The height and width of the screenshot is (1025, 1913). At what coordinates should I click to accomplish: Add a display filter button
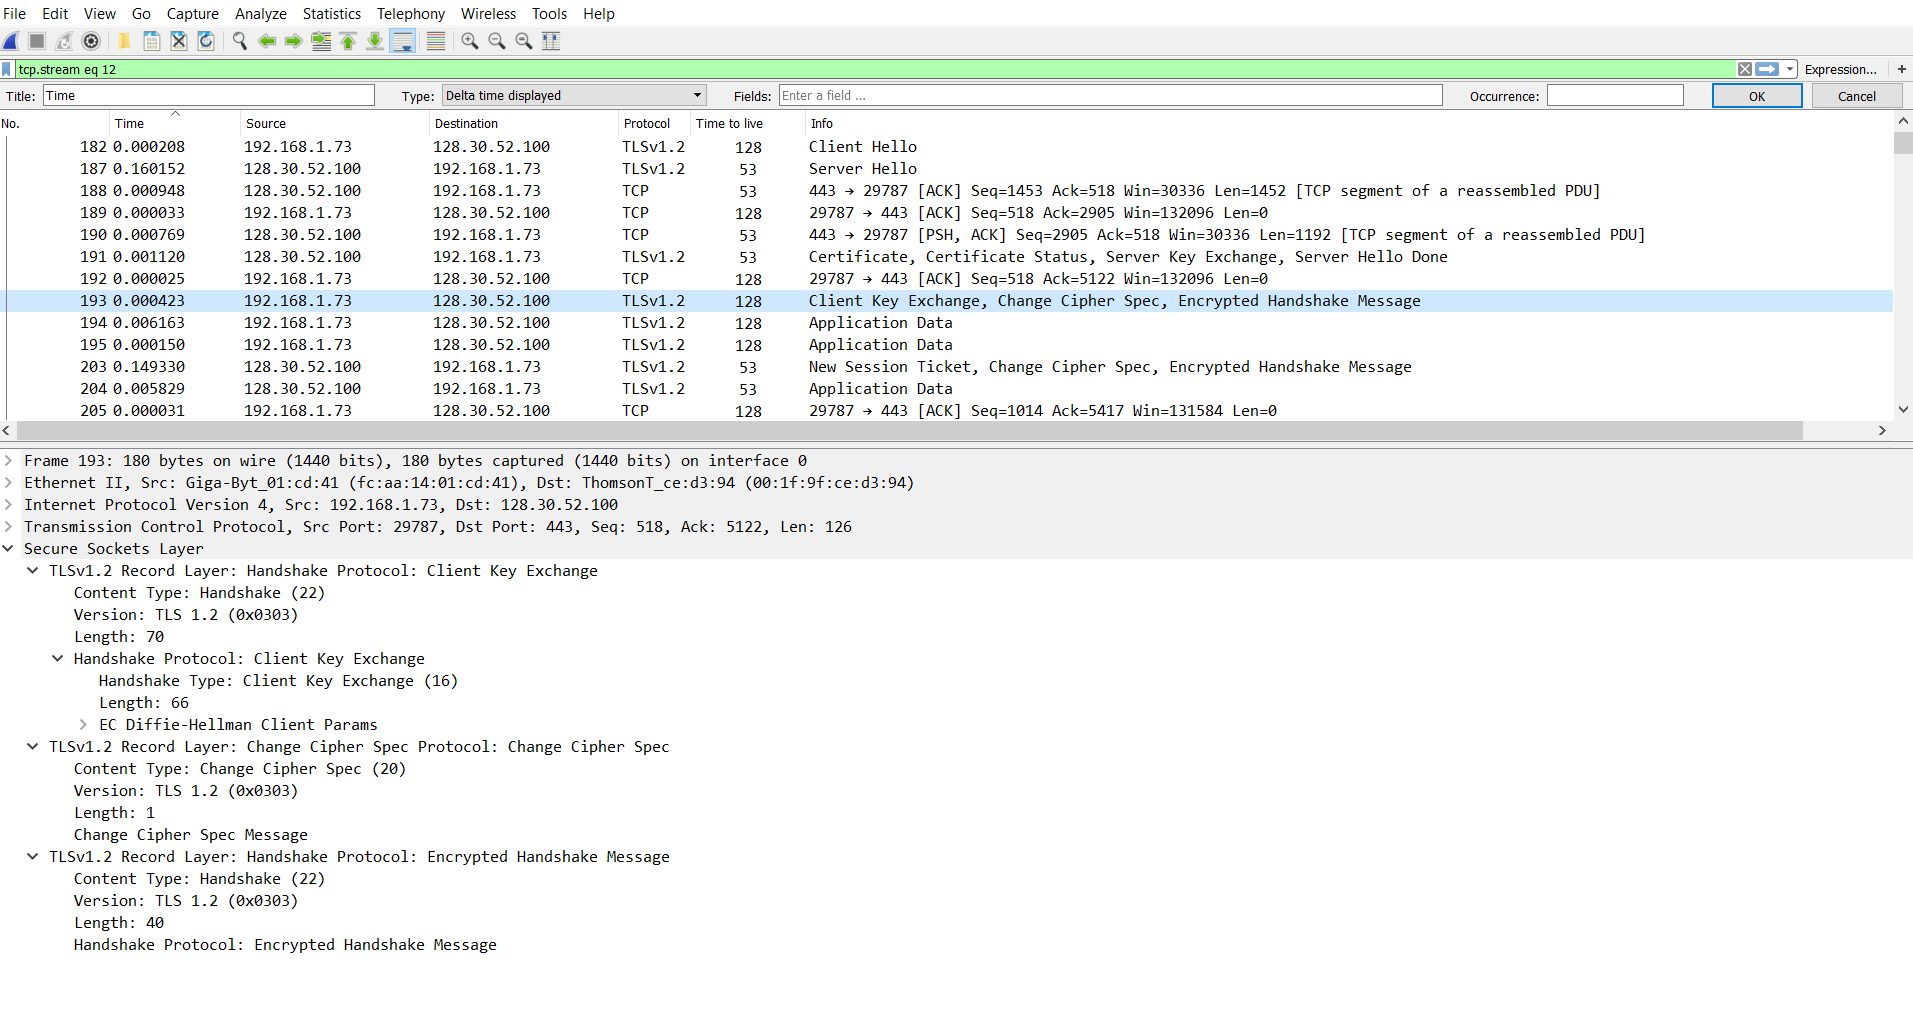(1901, 69)
